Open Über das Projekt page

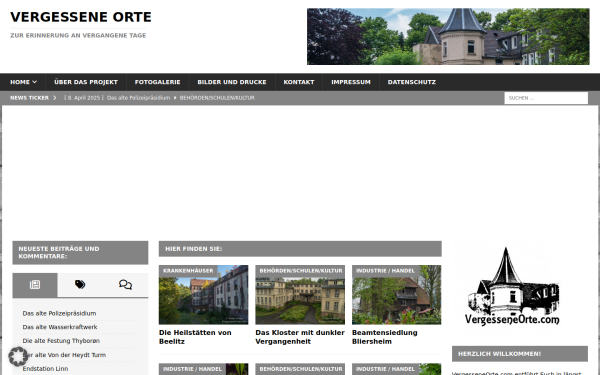pyautogui.click(x=86, y=82)
